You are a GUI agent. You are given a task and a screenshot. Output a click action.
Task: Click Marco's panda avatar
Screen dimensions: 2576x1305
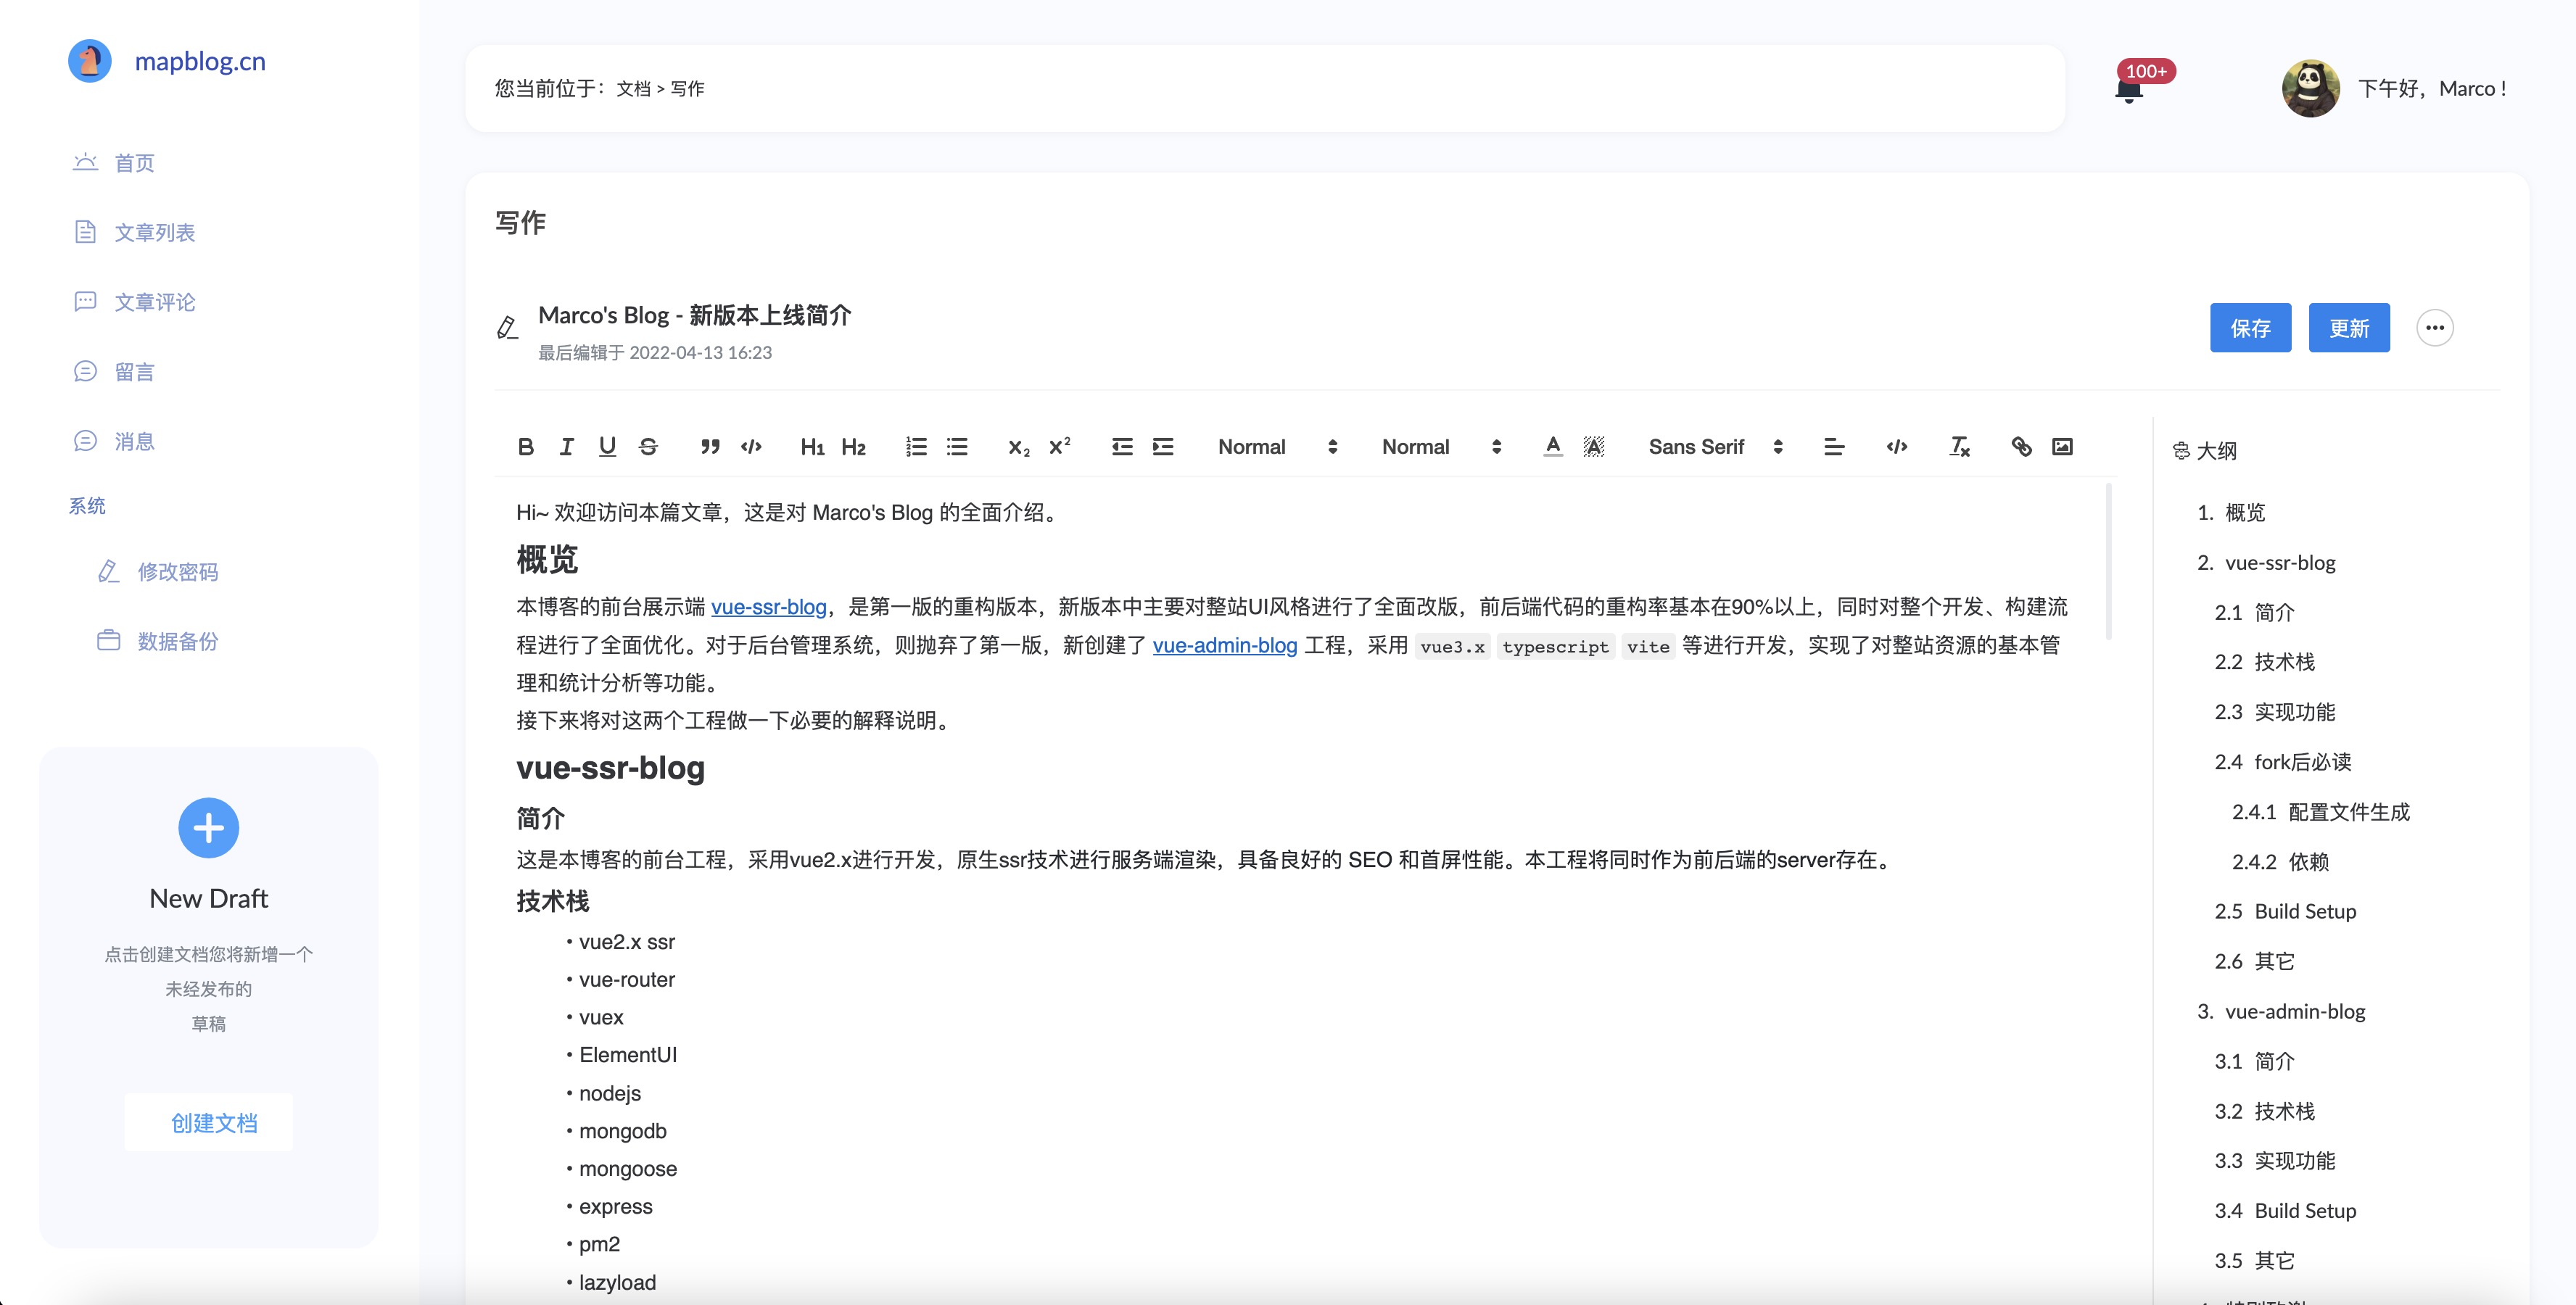point(2310,88)
